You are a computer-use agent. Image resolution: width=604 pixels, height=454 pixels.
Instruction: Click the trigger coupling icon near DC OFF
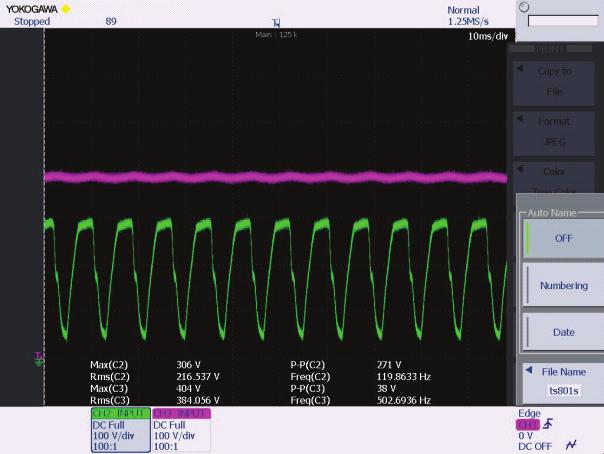[571, 445]
